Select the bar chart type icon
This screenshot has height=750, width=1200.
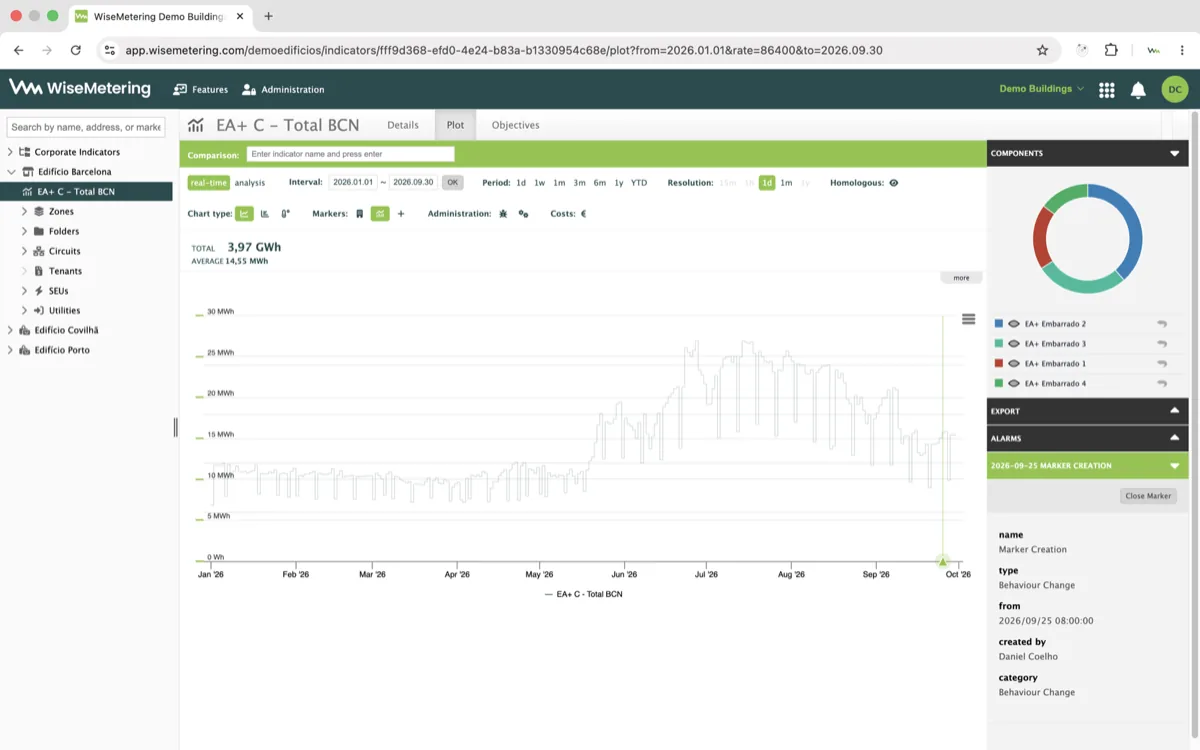tap(265, 214)
